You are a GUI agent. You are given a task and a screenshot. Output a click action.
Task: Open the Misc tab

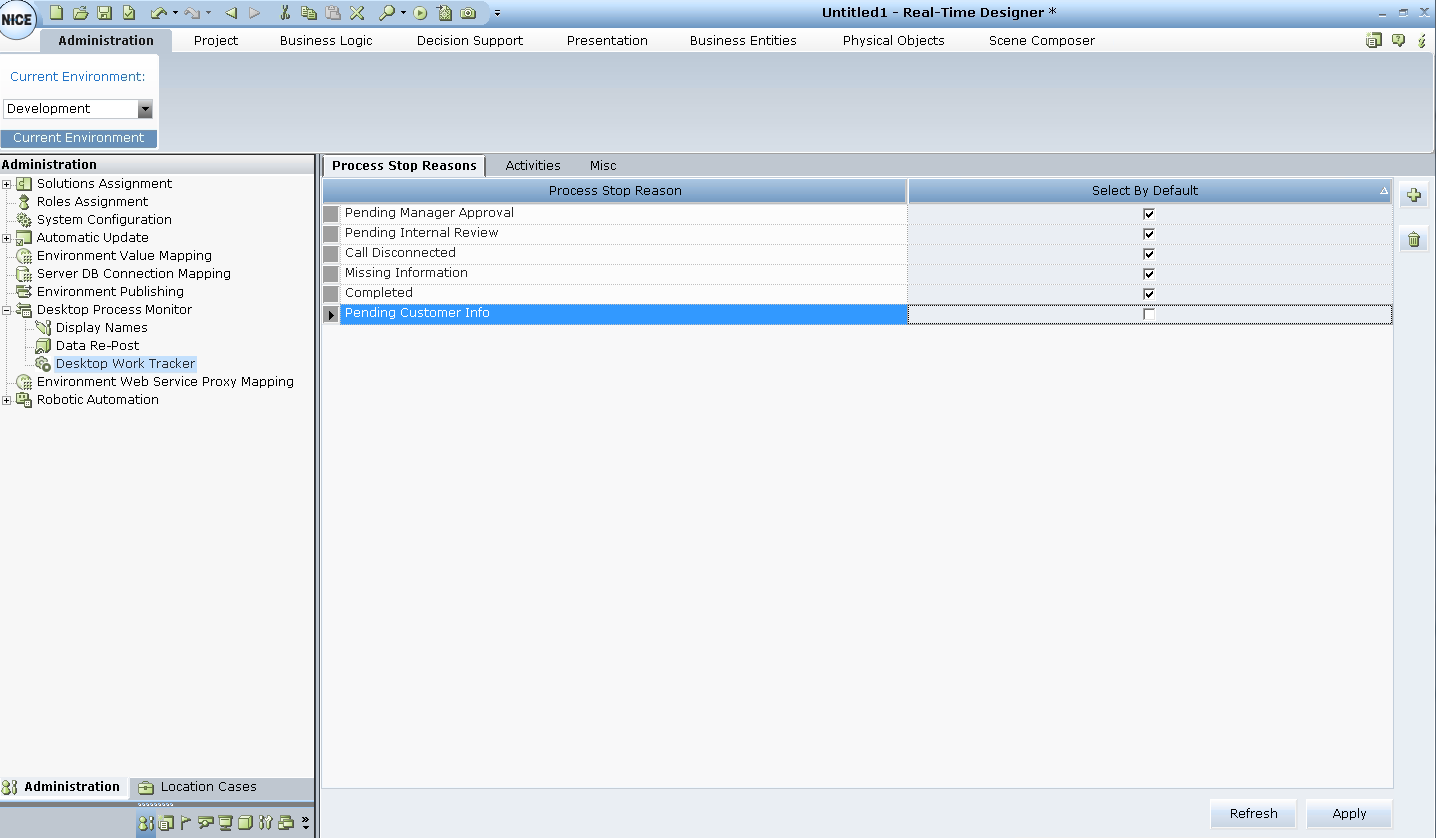click(603, 166)
